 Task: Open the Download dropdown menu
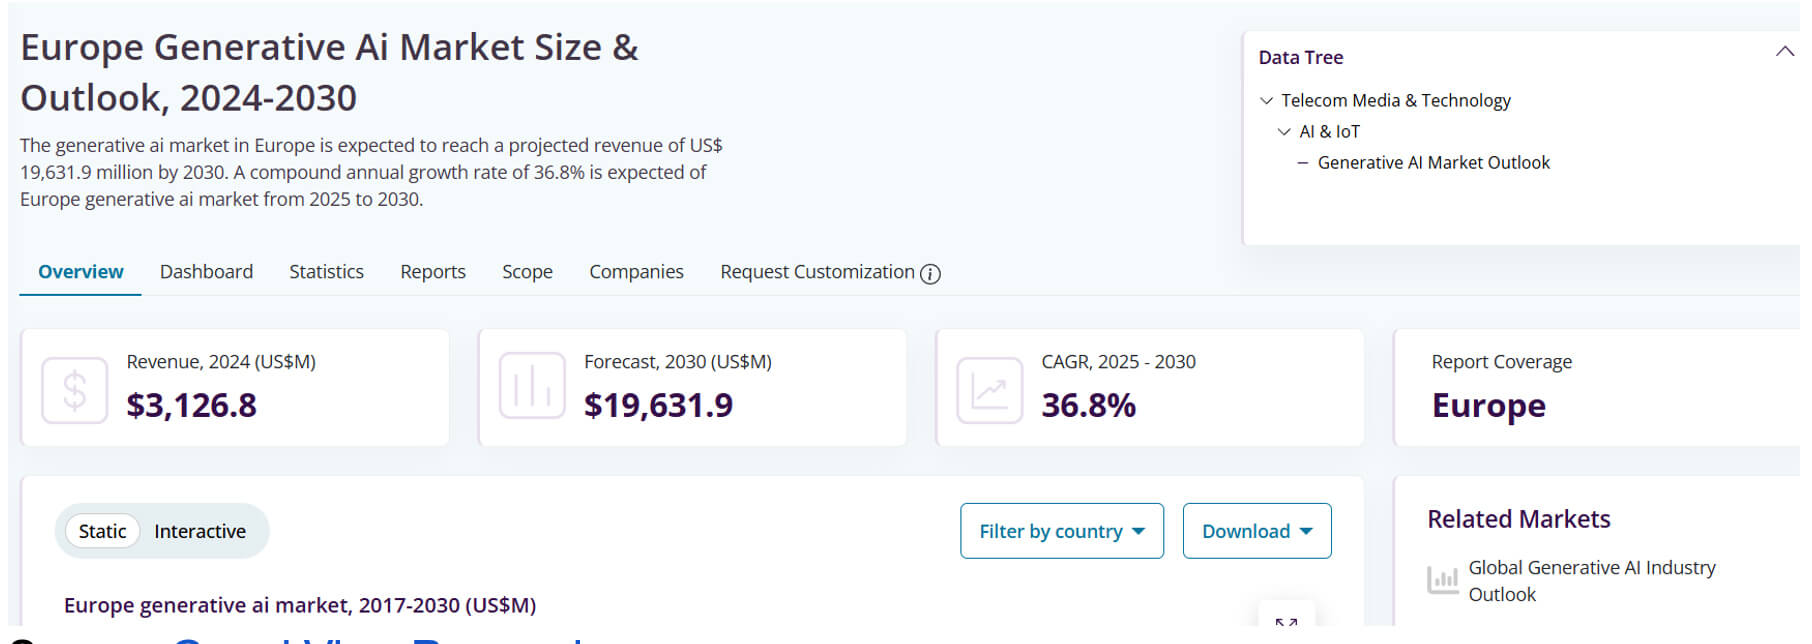tap(1256, 531)
